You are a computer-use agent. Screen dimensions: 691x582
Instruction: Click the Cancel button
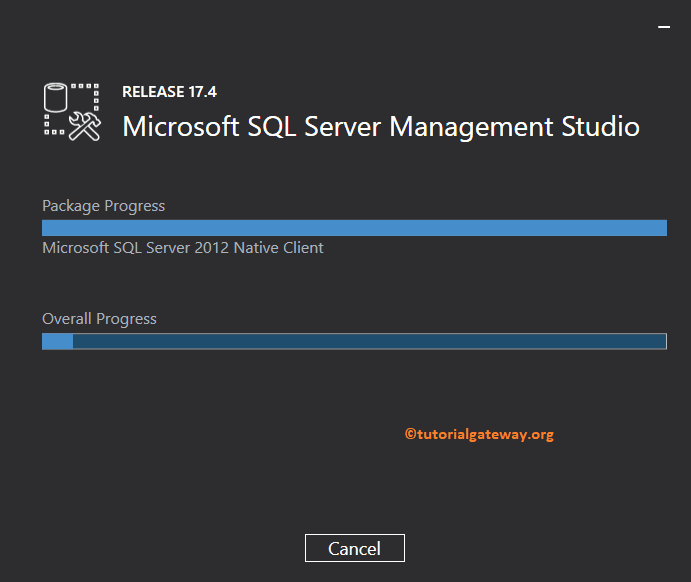355,548
